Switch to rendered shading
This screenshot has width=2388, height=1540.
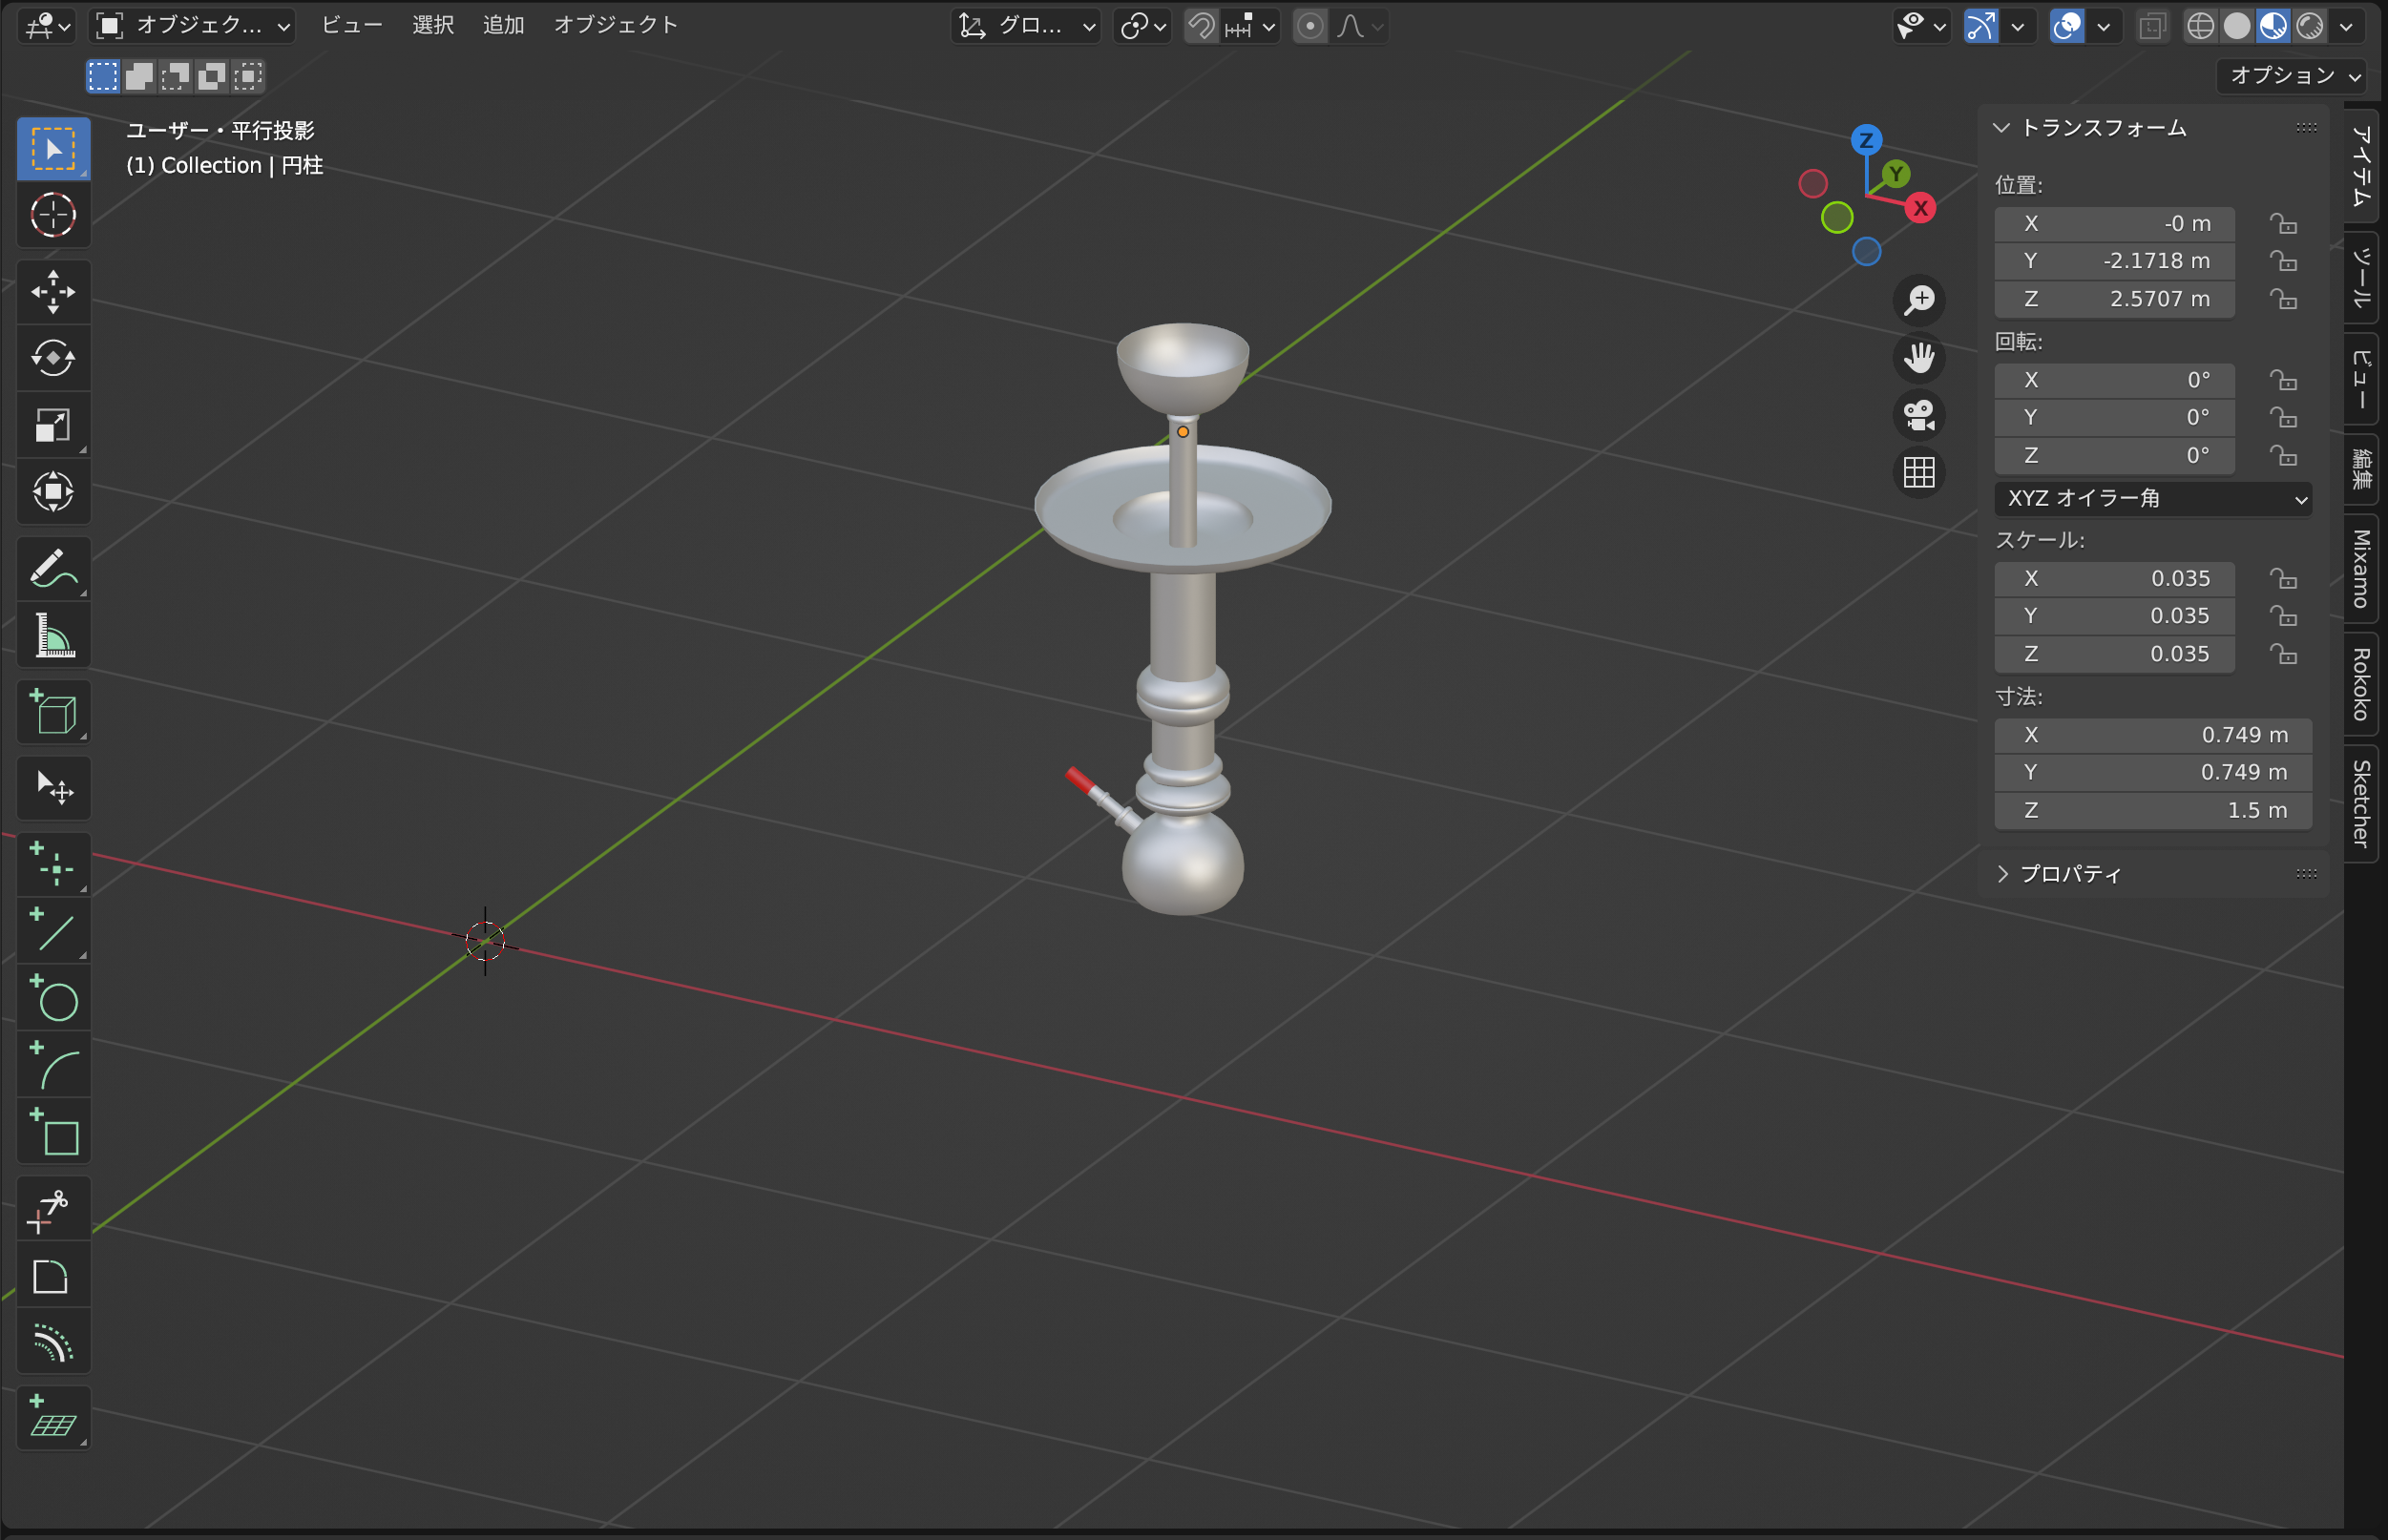coord(2309,26)
